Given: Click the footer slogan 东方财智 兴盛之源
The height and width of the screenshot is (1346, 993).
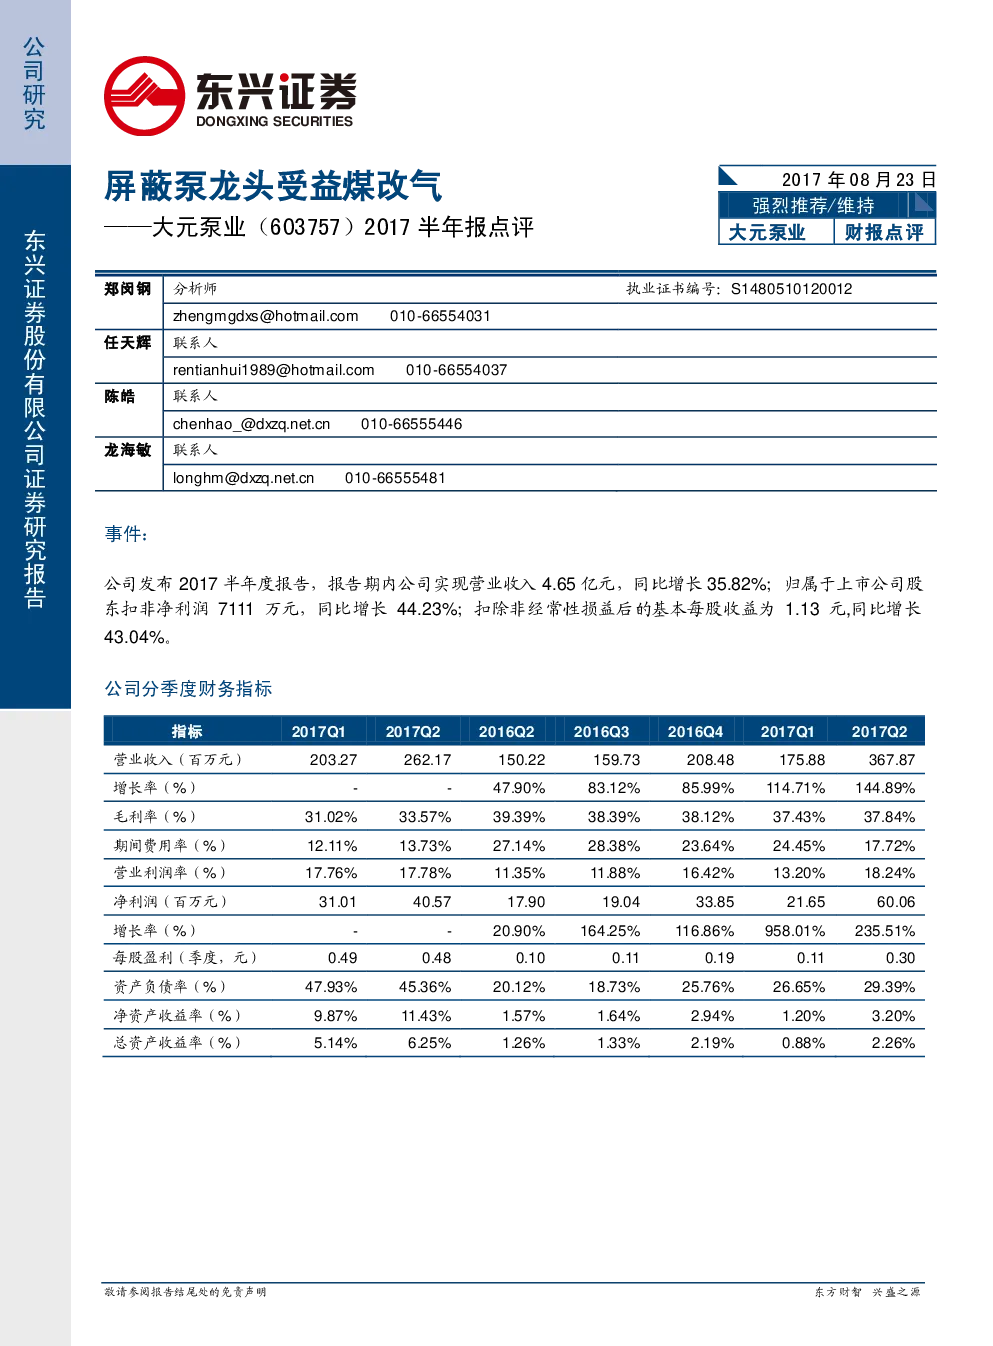Looking at the screenshot, I should (x=867, y=1292).
